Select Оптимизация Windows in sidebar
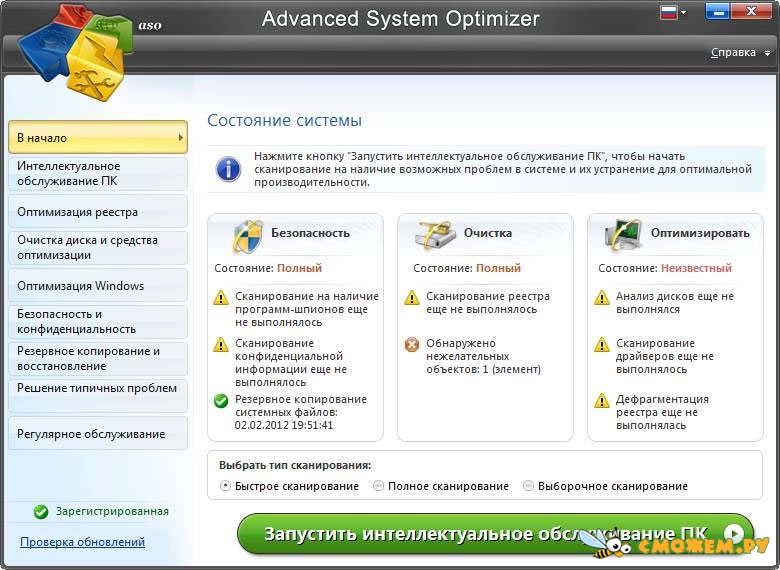 point(98,285)
